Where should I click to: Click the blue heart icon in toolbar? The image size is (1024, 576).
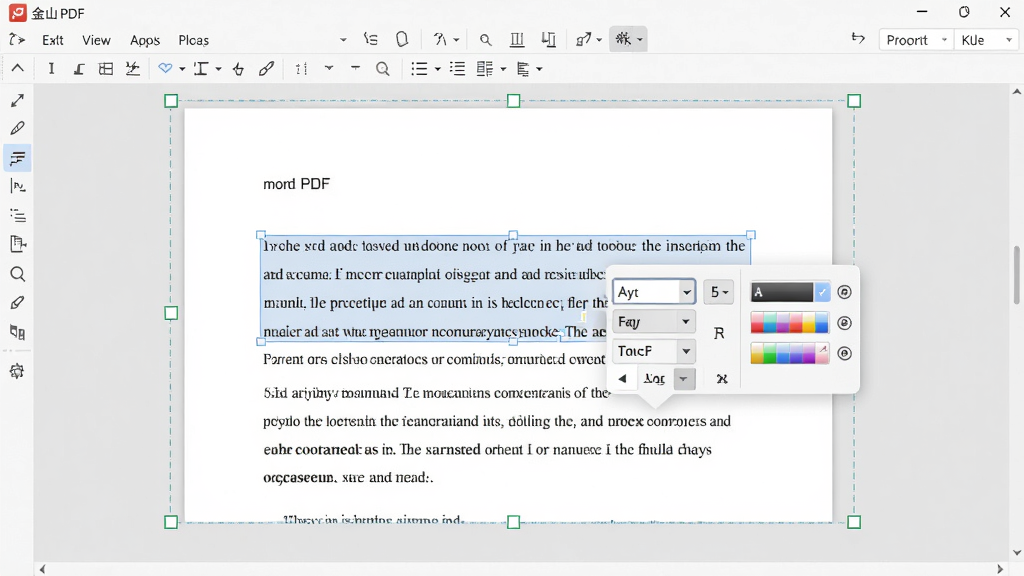(165, 68)
